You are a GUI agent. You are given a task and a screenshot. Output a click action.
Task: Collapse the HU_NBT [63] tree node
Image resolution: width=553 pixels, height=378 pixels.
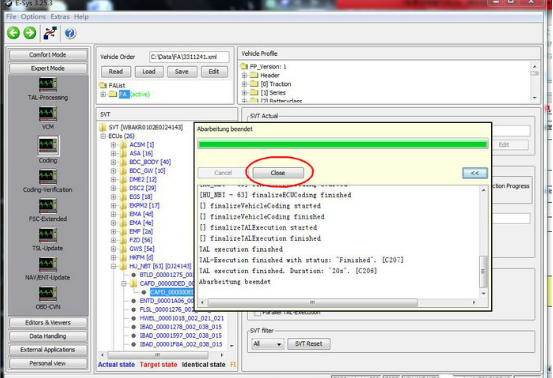click(113, 266)
